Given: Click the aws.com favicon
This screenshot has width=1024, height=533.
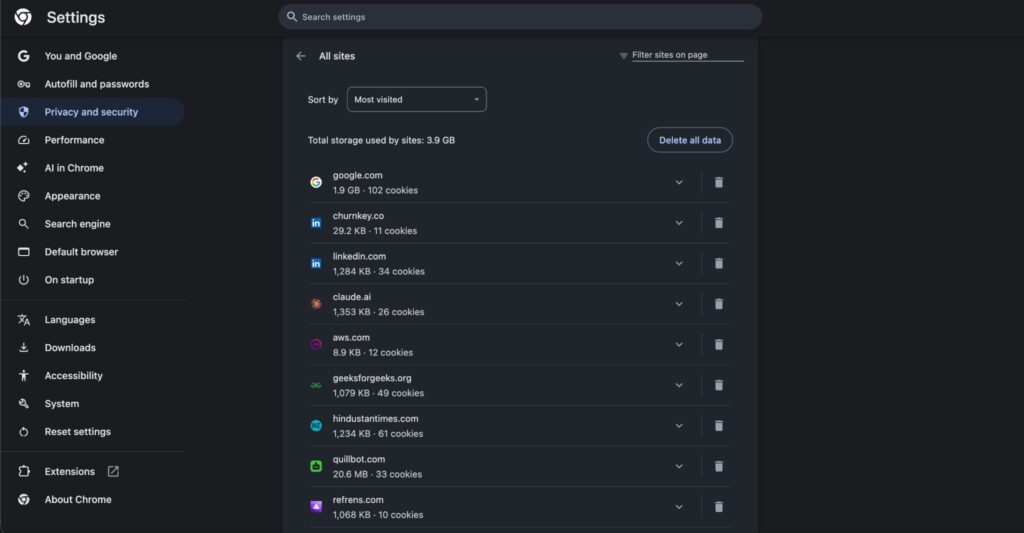Looking at the screenshot, I should 316,344.
